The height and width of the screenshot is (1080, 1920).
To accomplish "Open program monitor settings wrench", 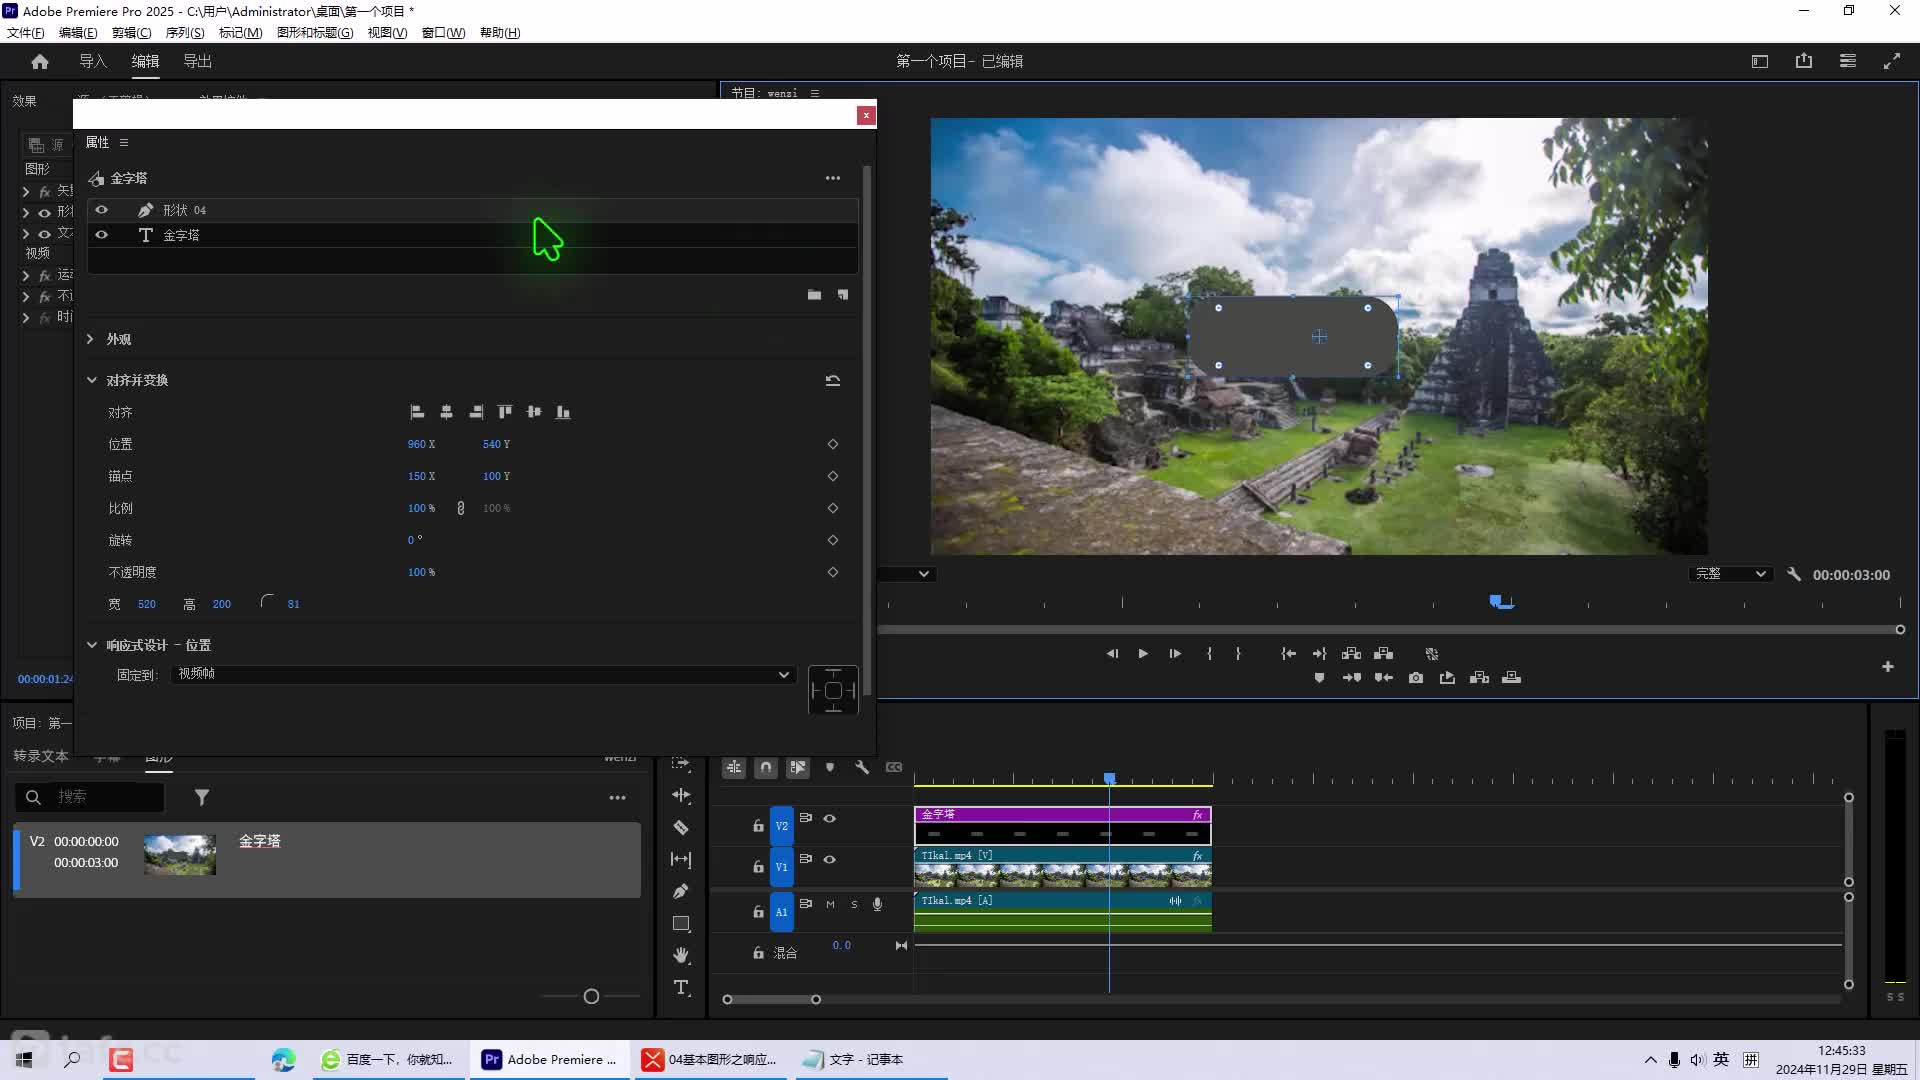I will pos(1794,574).
